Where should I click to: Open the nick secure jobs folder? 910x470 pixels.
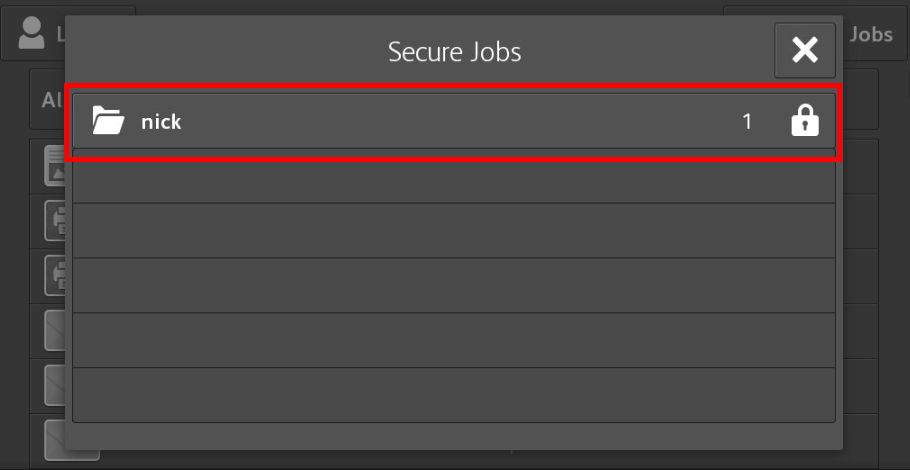pyautogui.click(x=454, y=121)
